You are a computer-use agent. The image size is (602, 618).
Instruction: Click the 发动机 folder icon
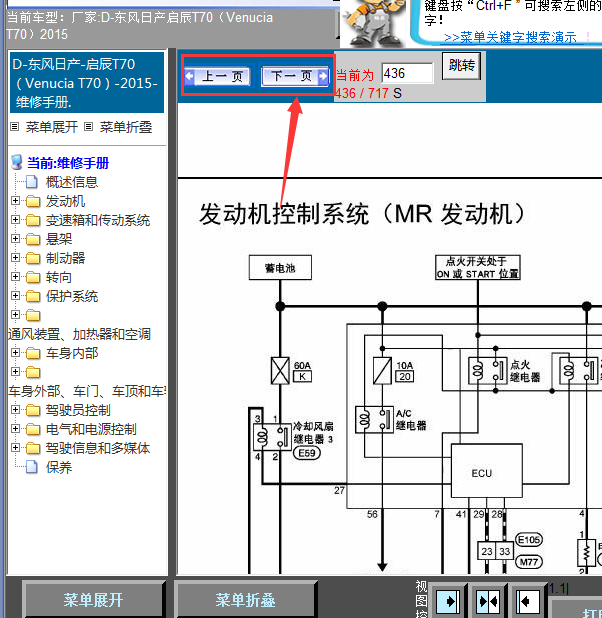click(33, 201)
